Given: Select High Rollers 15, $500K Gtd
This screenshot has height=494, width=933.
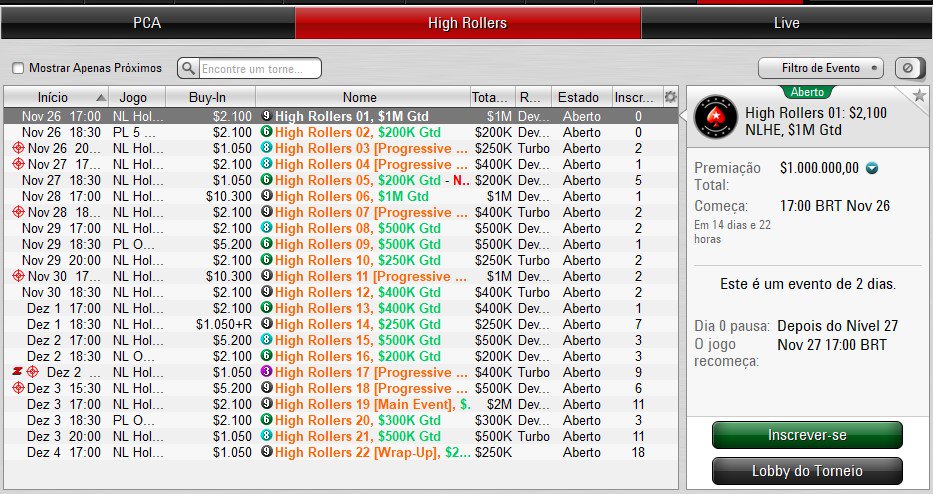Looking at the screenshot, I should 341,340.
